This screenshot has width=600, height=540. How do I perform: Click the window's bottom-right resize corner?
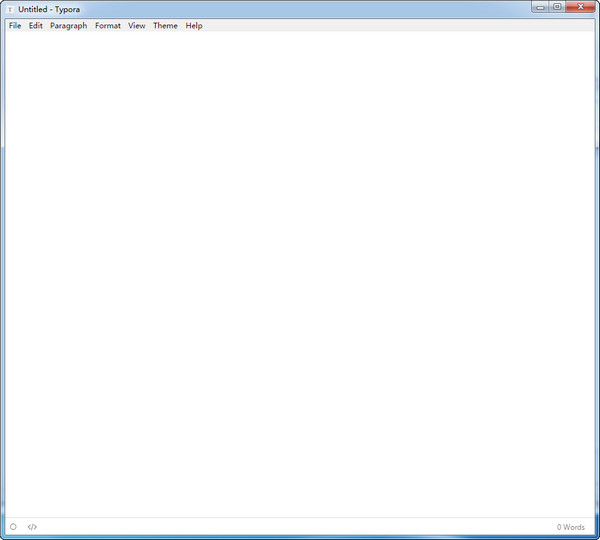coord(597,537)
